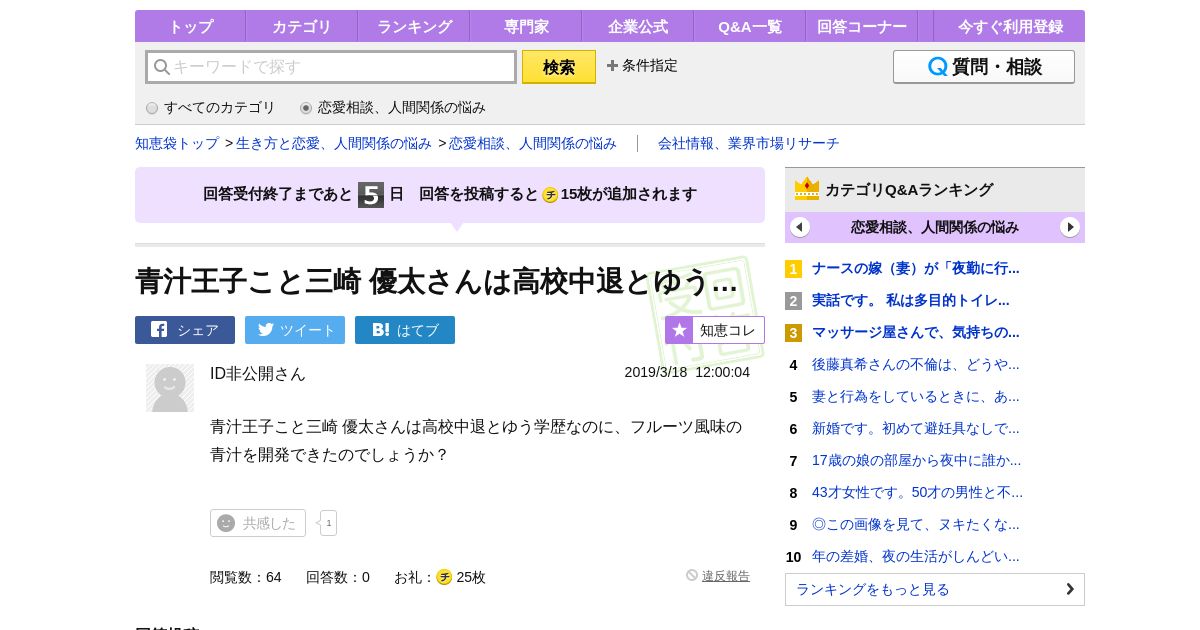
Task: Share the question on Facebook
Action: click(185, 330)
